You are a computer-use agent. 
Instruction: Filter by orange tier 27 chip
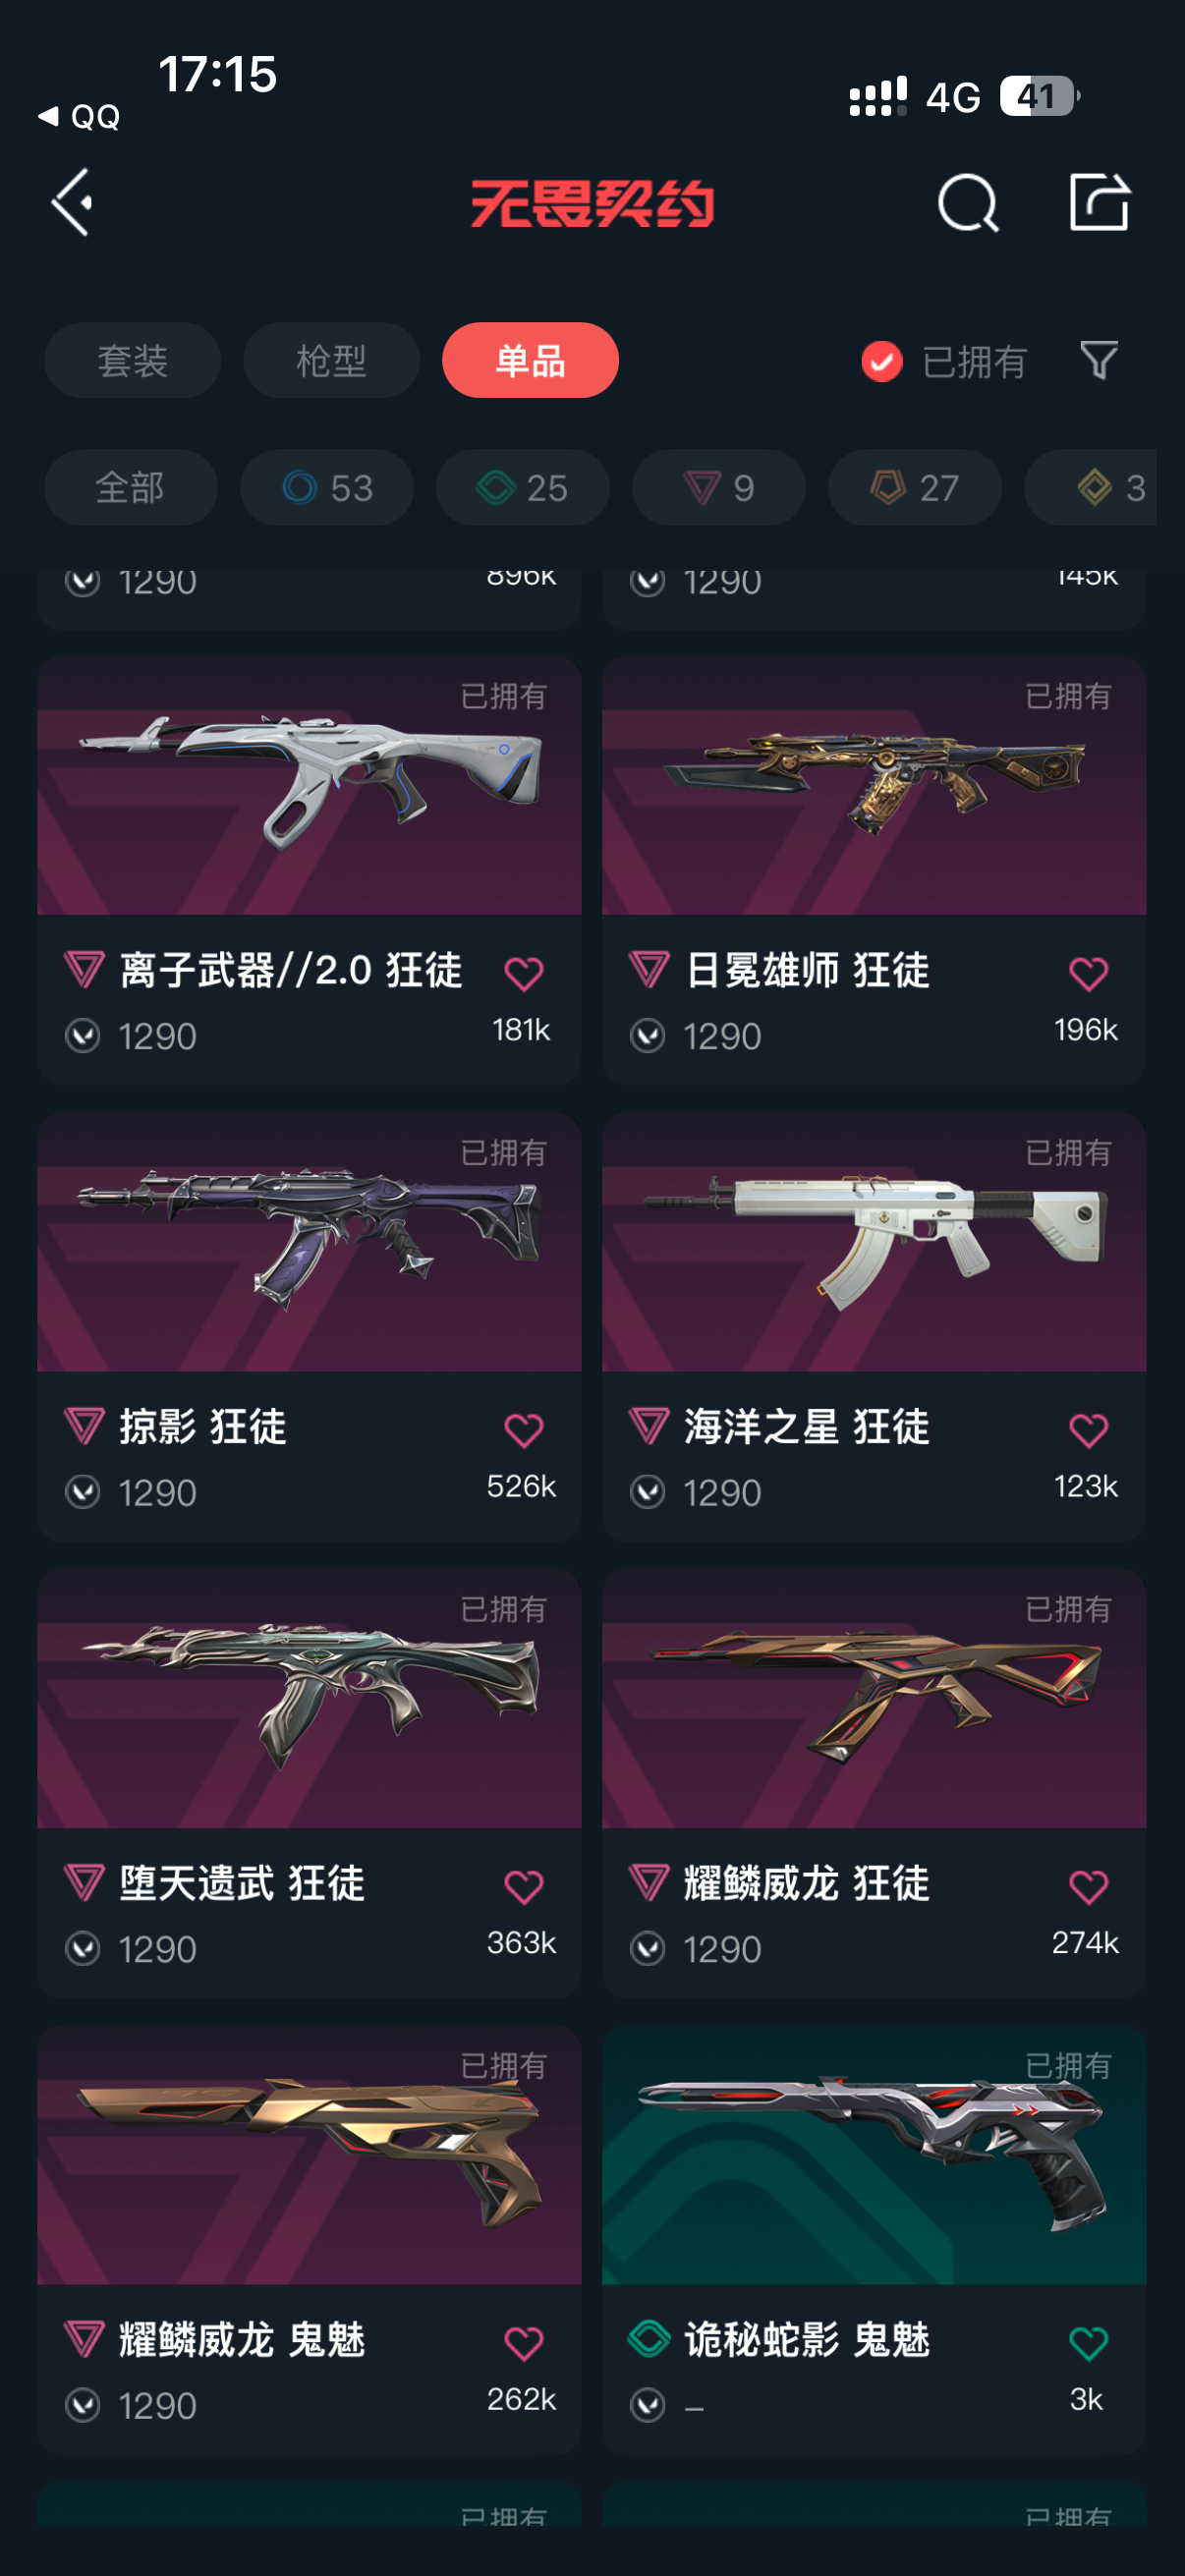[x=915, y=488]
